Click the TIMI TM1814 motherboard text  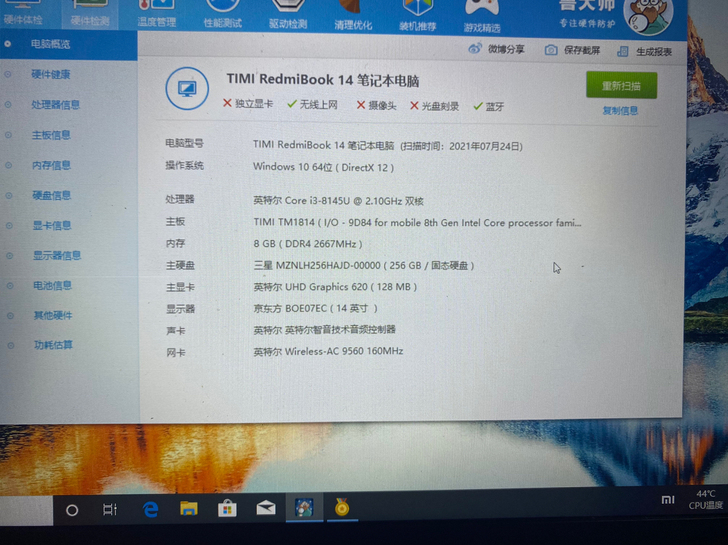pyautogui.click(x=417, y=222)
